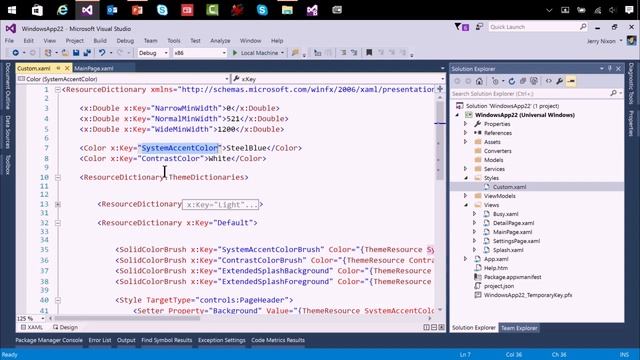Collapse Styles folder in Solution Explorer

click(x=466, y=178)
